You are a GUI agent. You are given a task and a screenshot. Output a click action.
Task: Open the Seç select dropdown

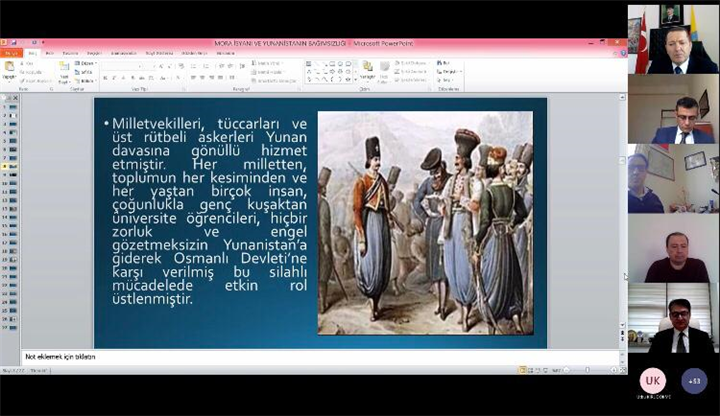coord(444,80)
